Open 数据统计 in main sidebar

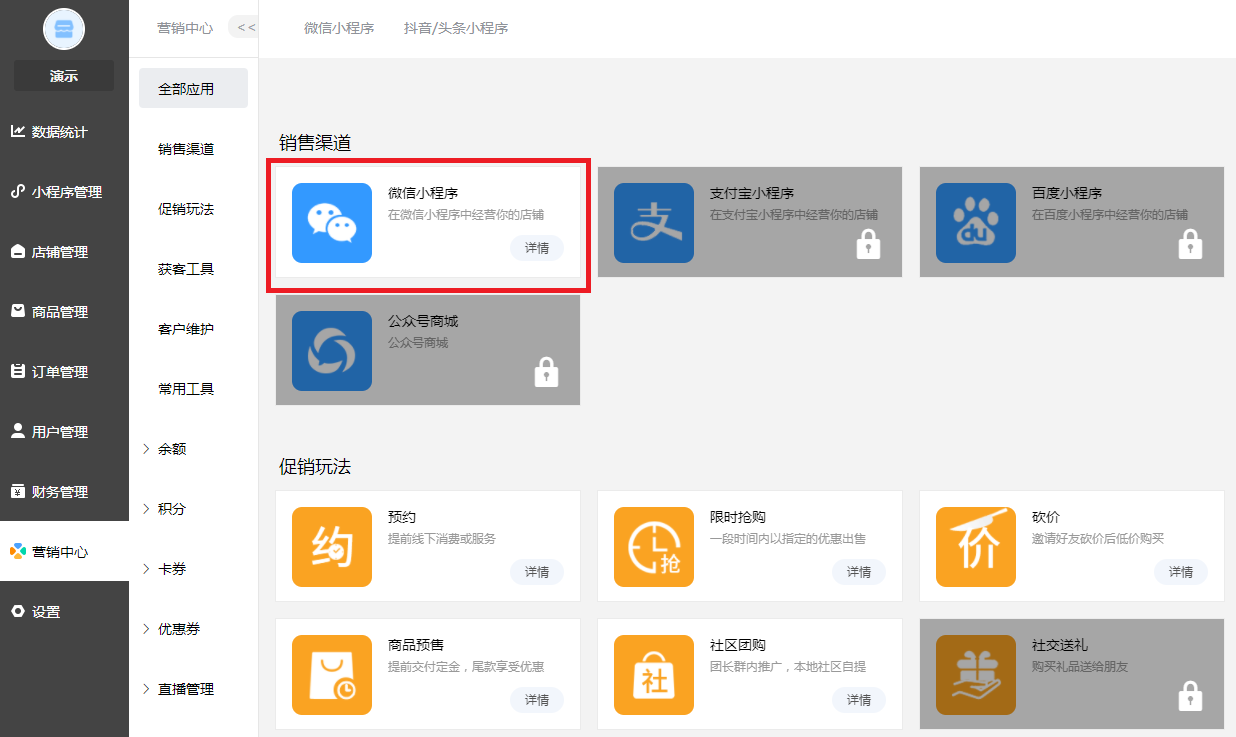[x=64, y=131]
